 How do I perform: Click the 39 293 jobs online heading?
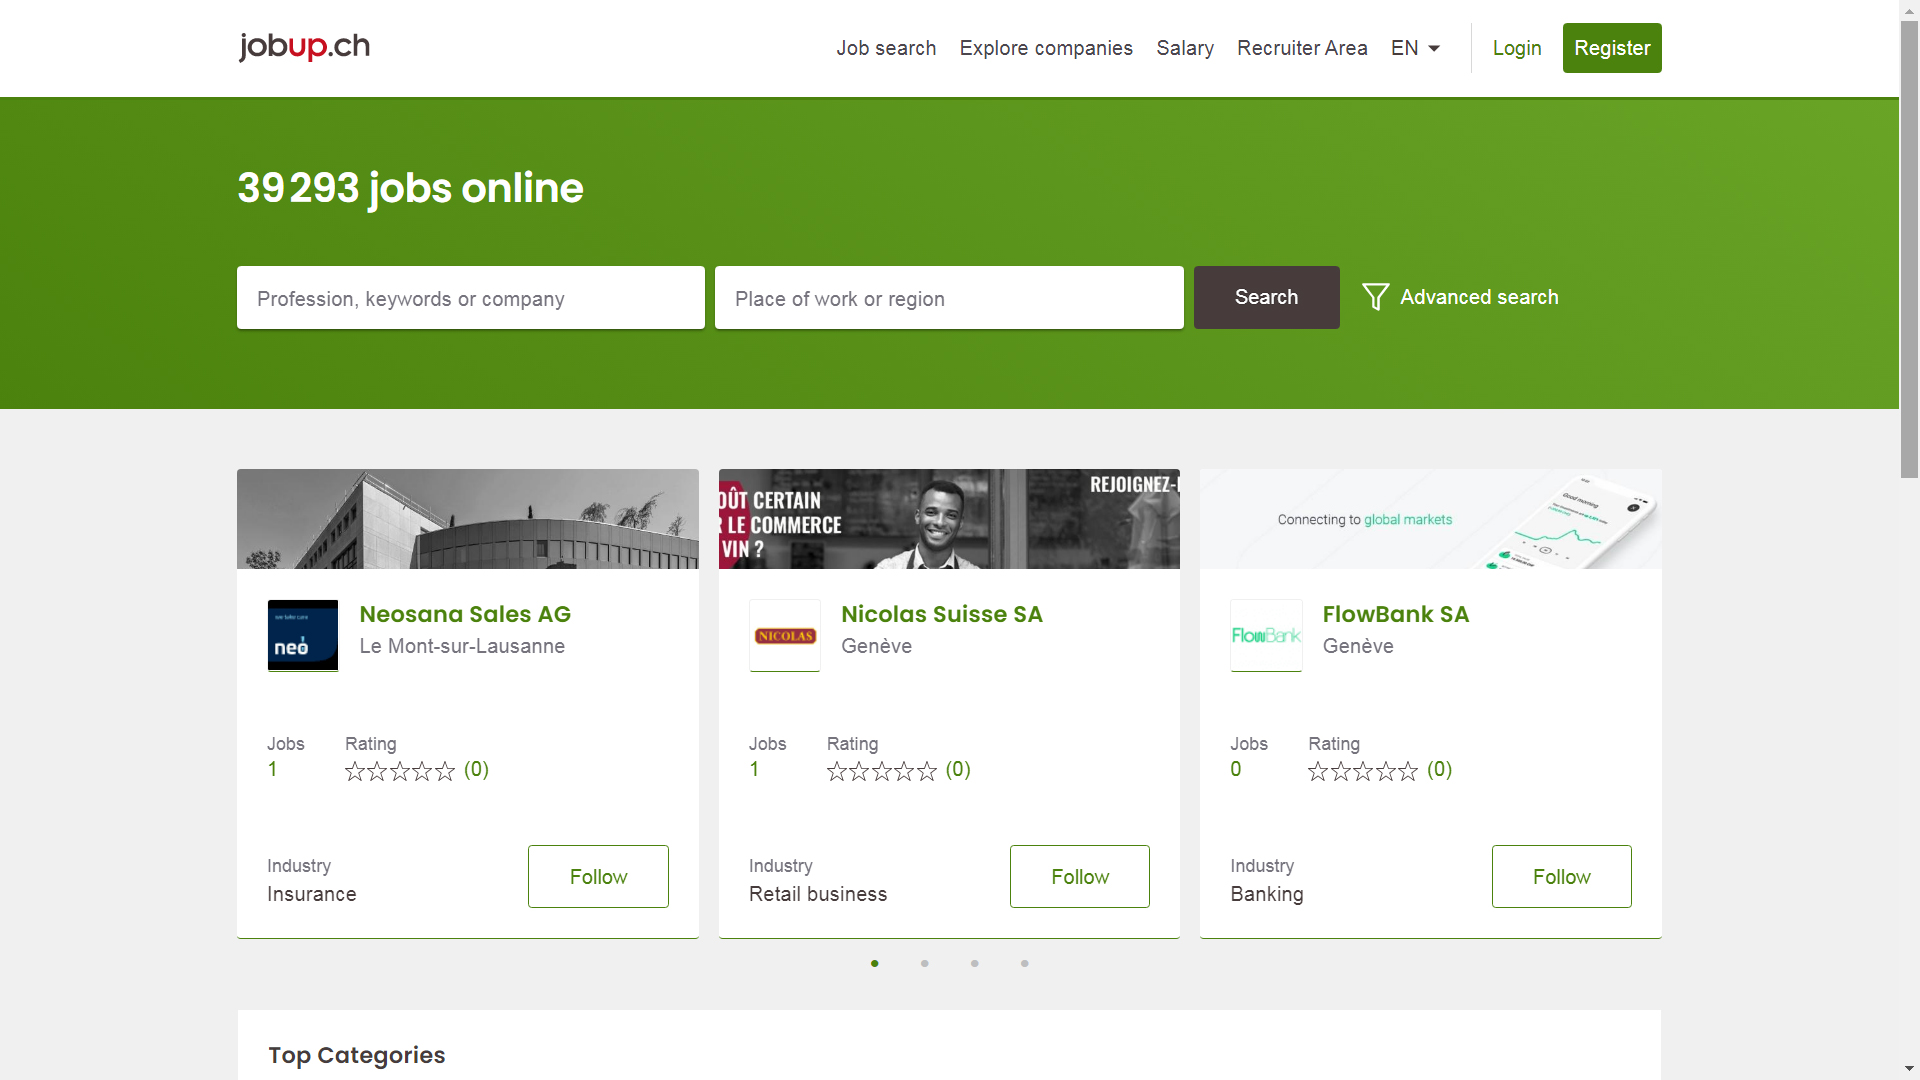click(x=410, y=188)
